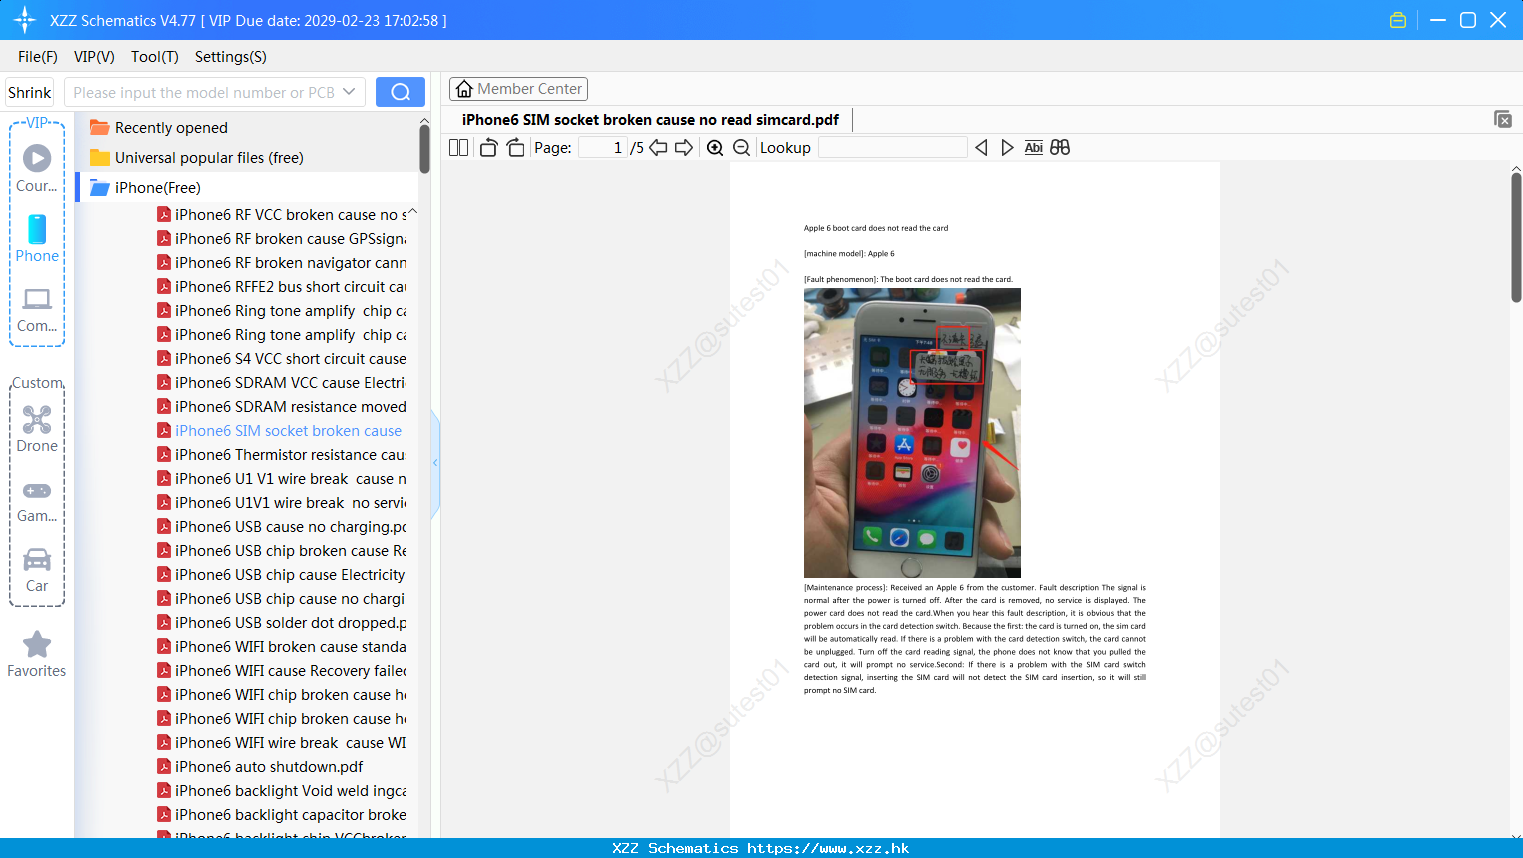
Task: Open Member Center
Action: [x=519, y=89]
